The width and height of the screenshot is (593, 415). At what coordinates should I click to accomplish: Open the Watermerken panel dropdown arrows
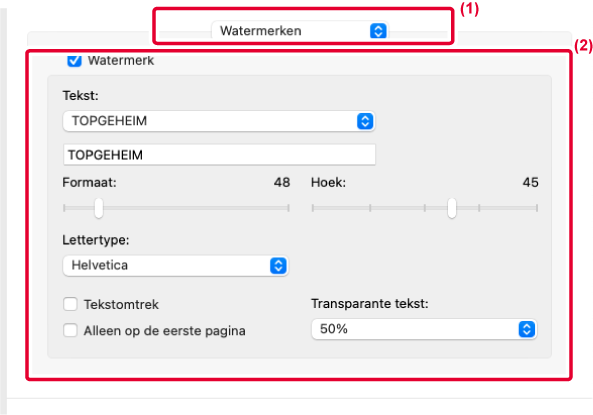[x=378, y=31]
